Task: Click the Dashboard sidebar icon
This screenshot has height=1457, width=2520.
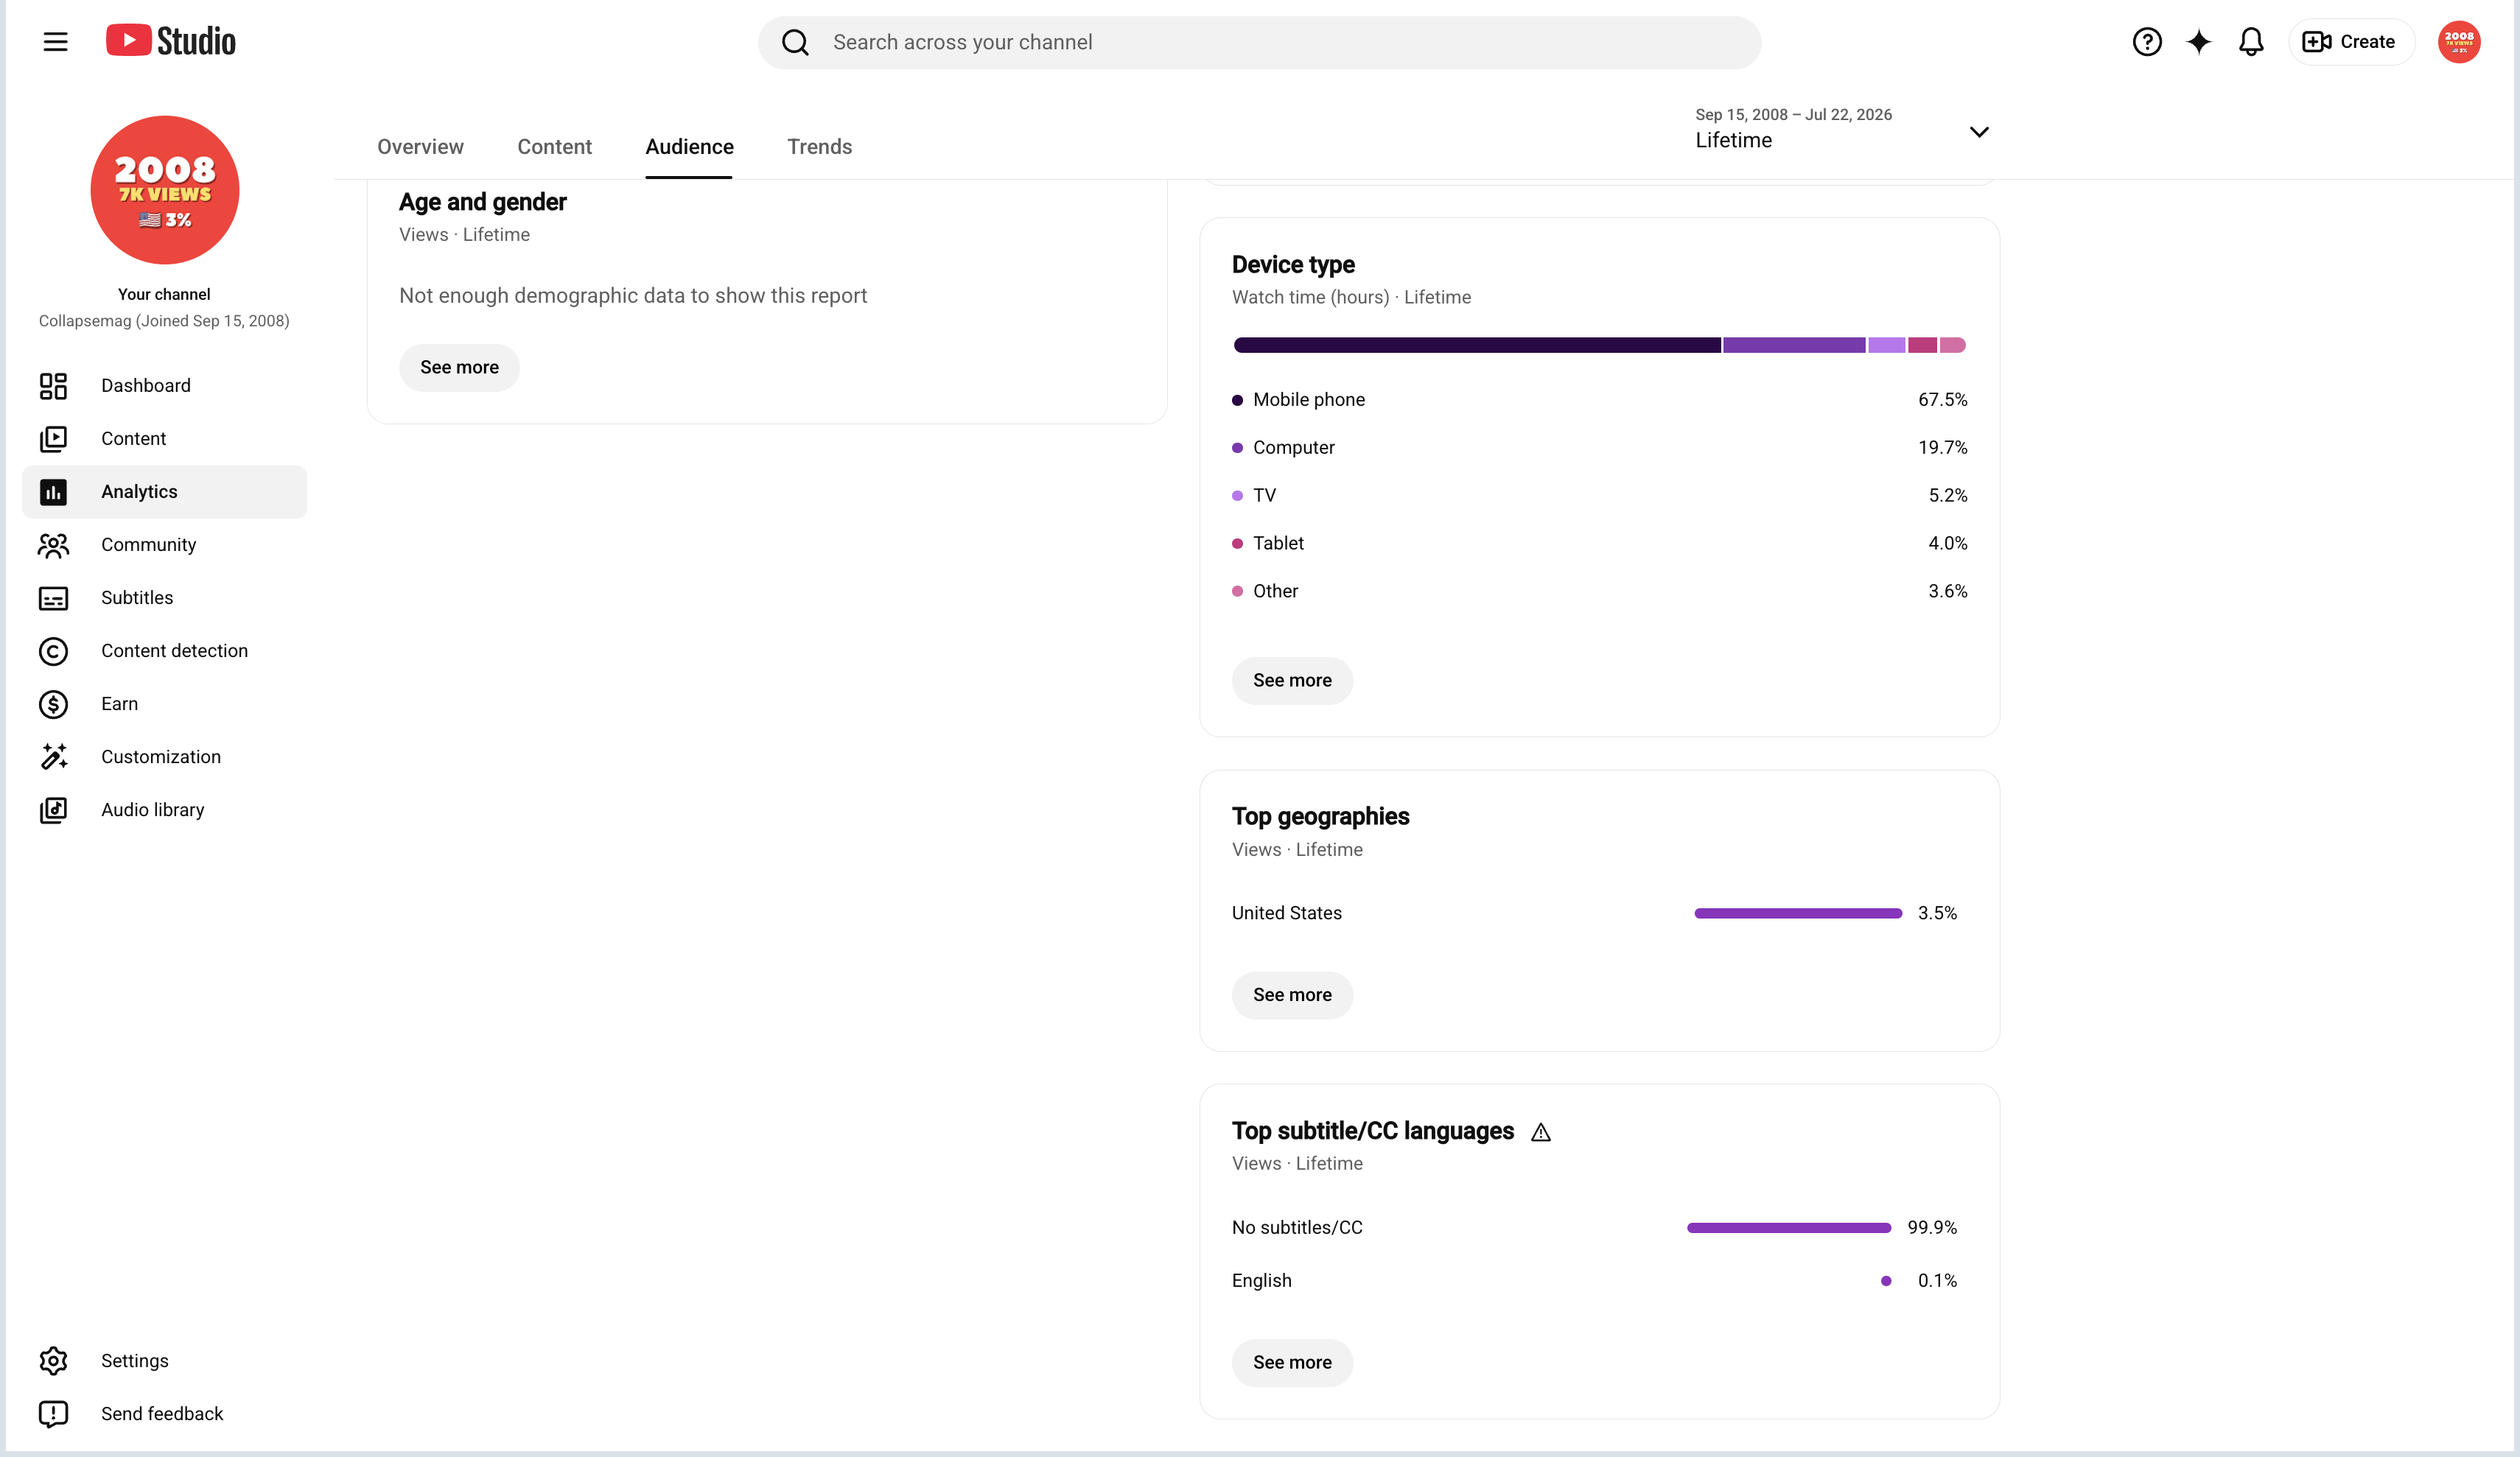Action: tap(53, 386)
